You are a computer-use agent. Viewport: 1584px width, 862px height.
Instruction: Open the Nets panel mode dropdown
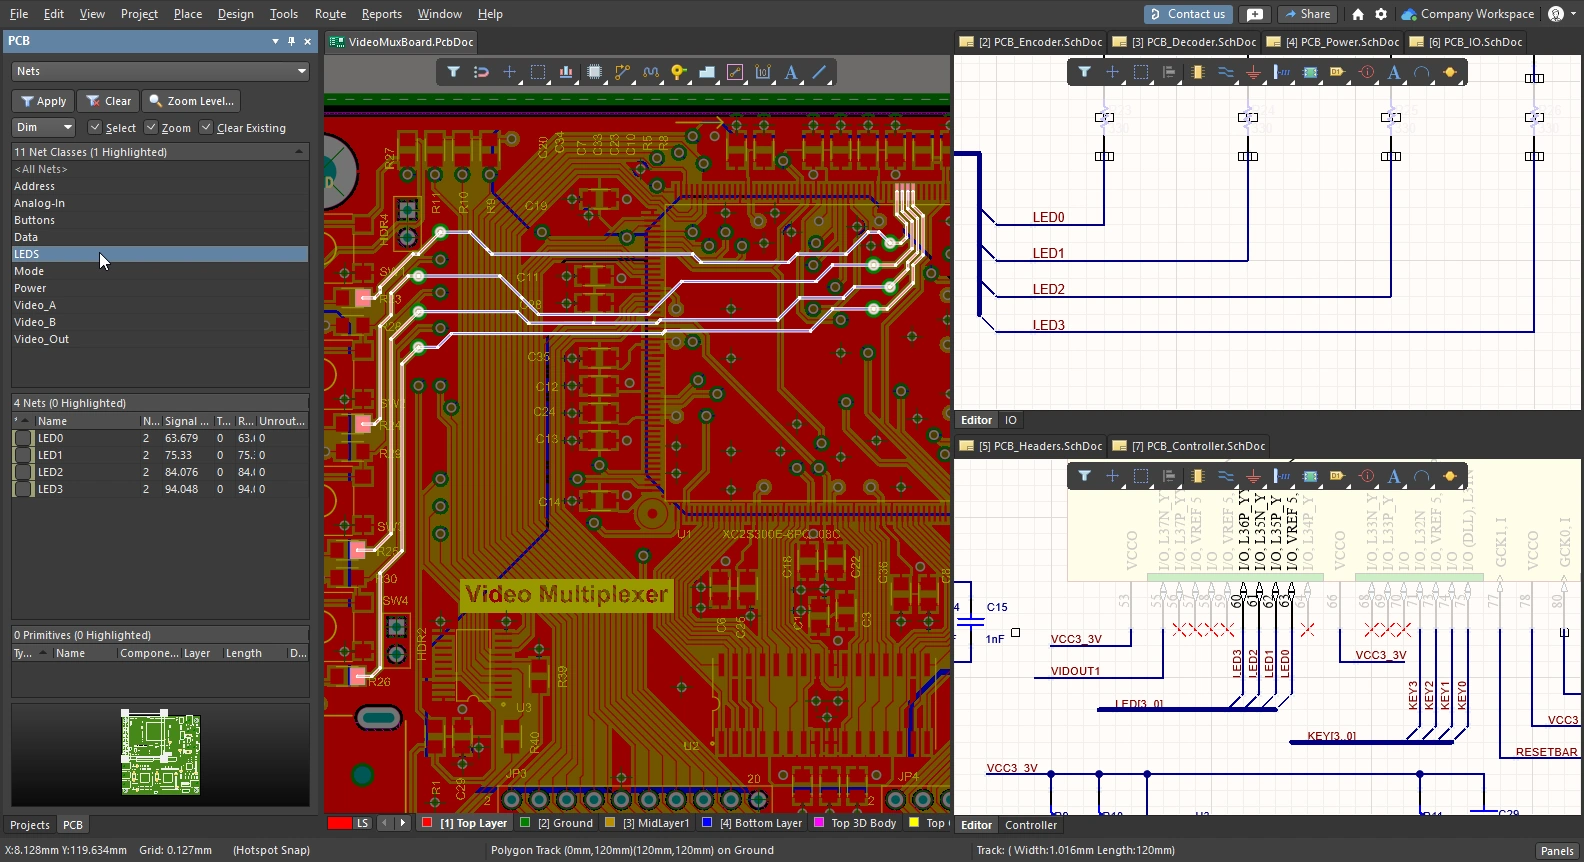pyautogui.click(x=301, y=71)
